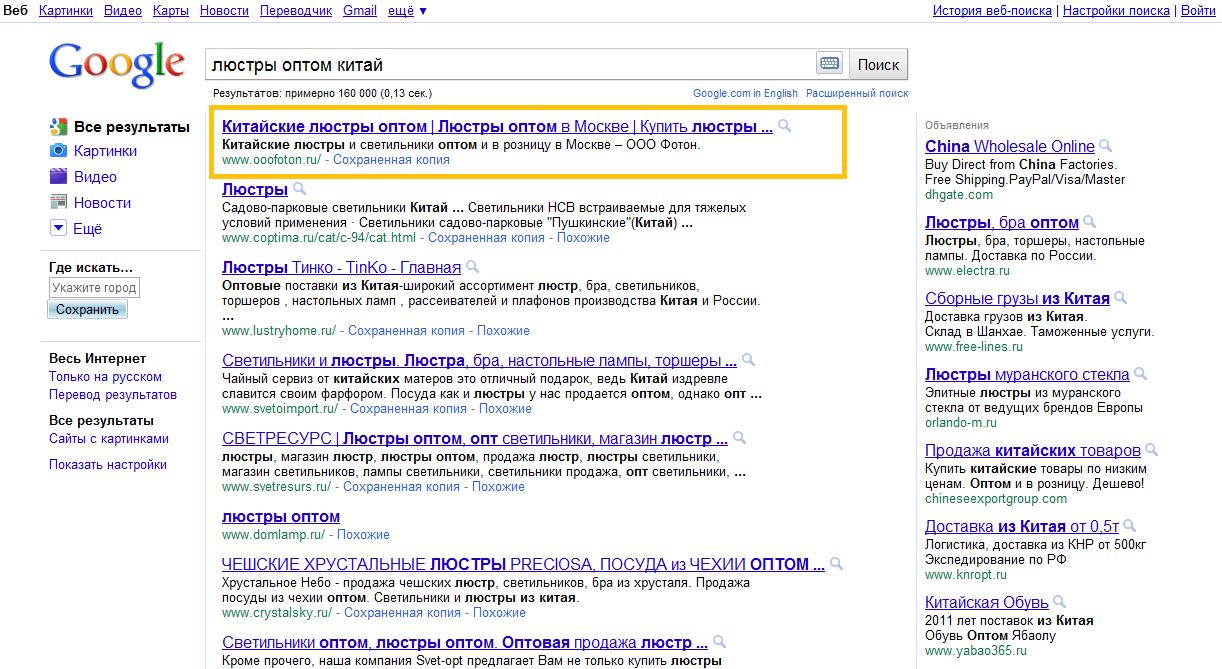Open Сохраненная копия for www.ooofoton.ru
This screenshot has height=669, width=1222.
[391, 160]
